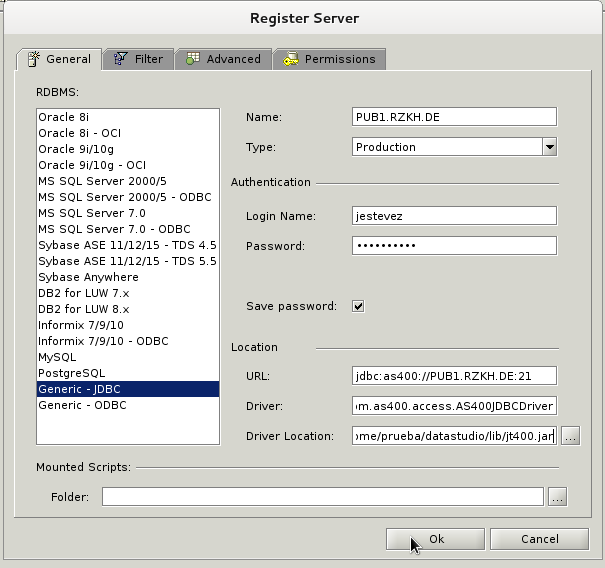Browse for Driver Location file
605x568 pixels.
[x=570, y=436]
